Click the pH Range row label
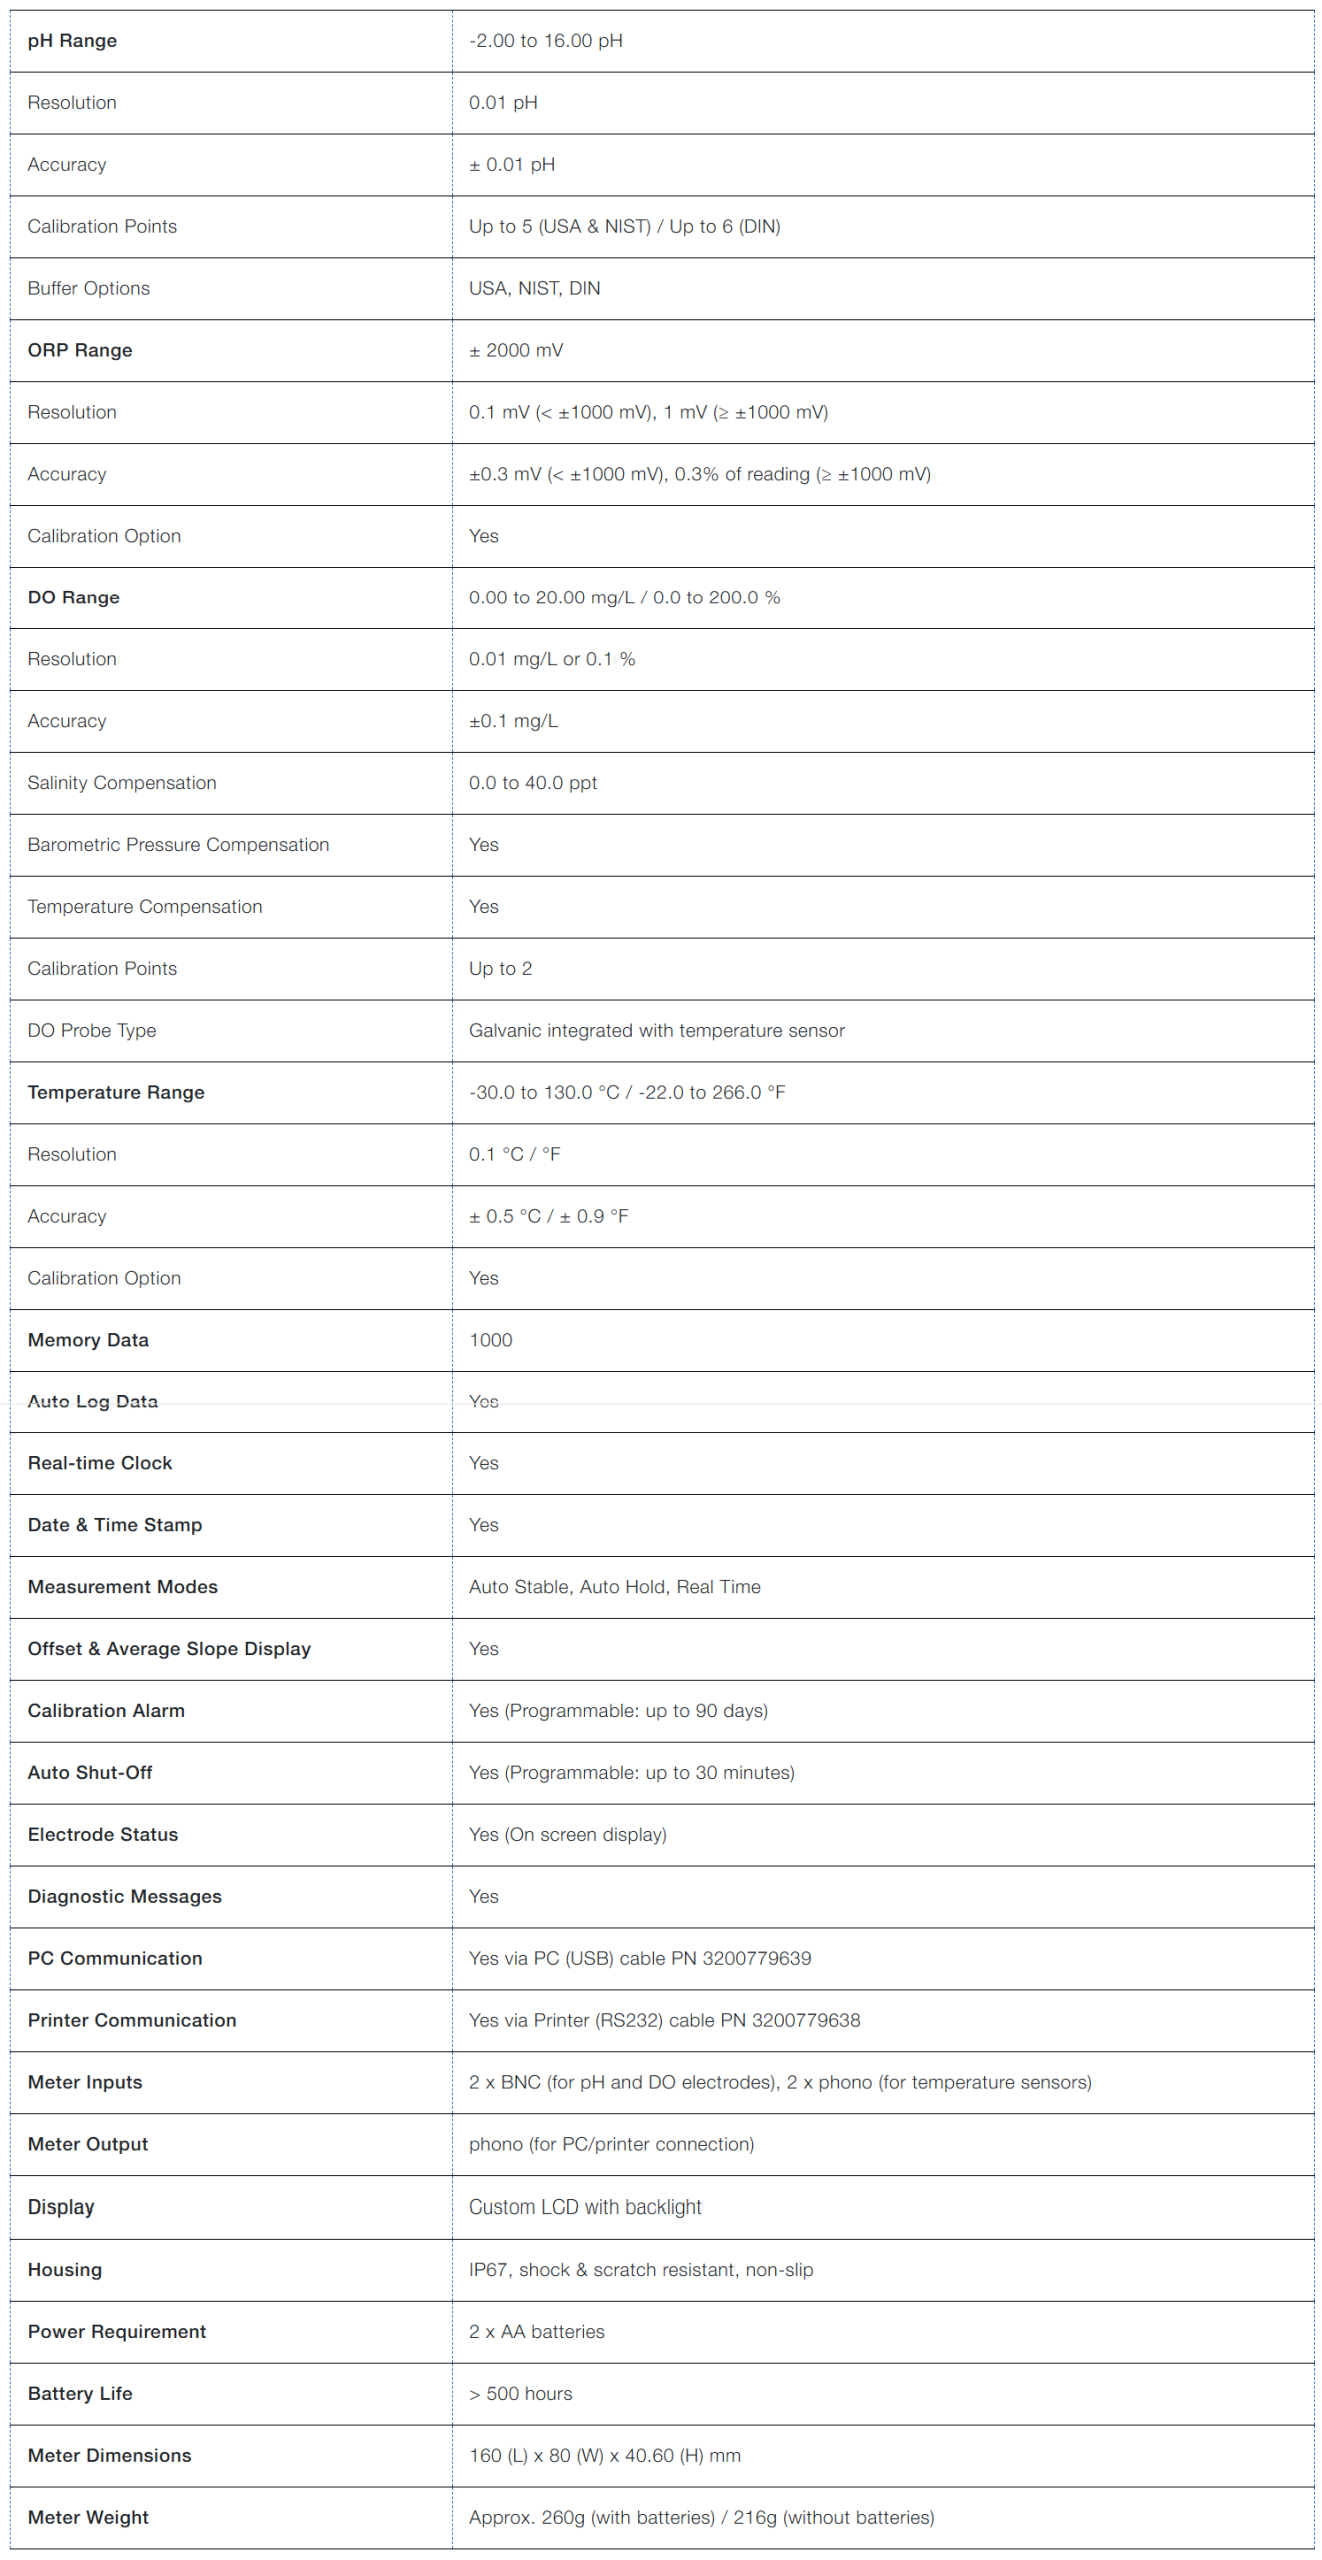The height and width of the screenshot is (2560, 1322). [x=72, y=41]
